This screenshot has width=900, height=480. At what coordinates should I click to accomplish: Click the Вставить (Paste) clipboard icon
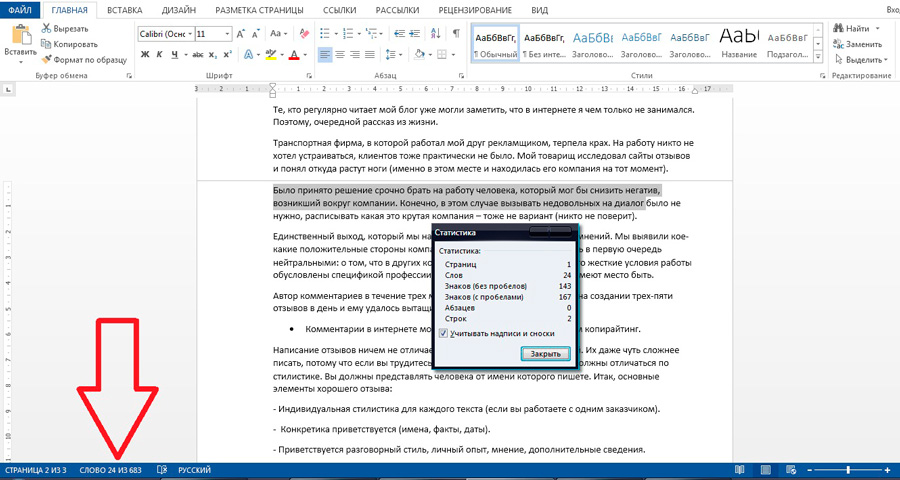(21, 34)
